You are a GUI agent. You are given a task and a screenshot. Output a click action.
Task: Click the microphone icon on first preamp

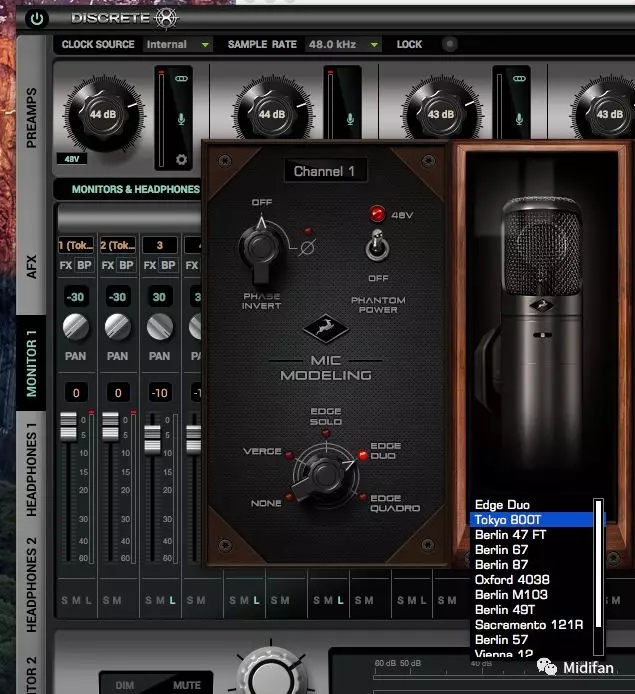(x=181, y=119)
